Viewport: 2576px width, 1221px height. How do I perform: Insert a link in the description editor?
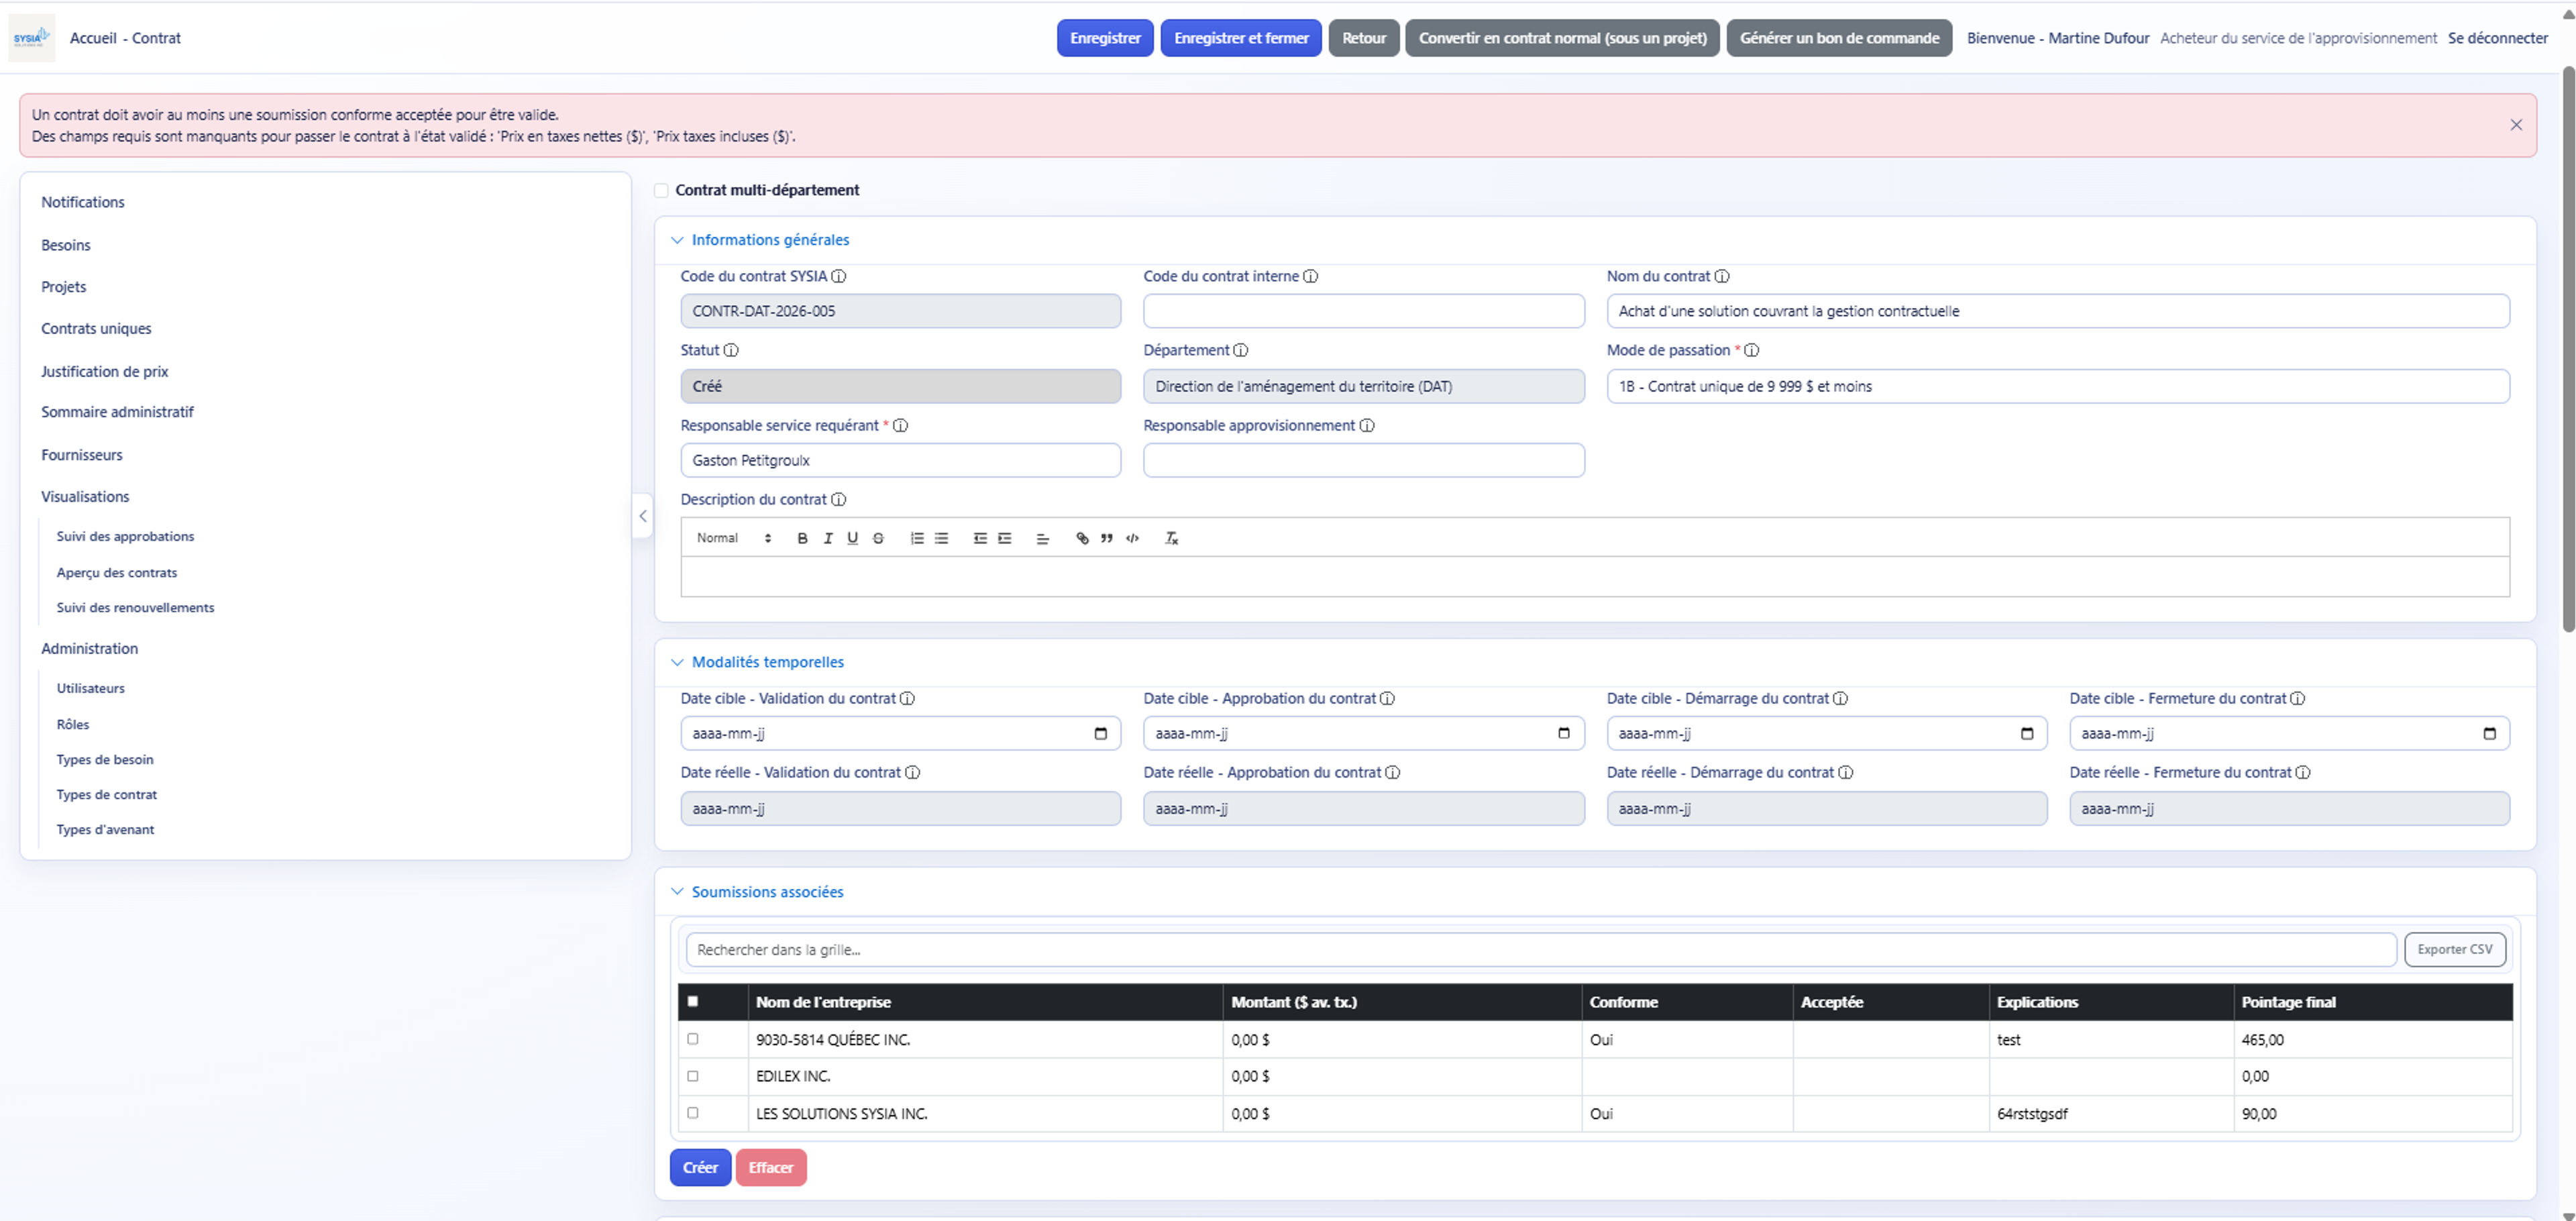pos(1082,538)
